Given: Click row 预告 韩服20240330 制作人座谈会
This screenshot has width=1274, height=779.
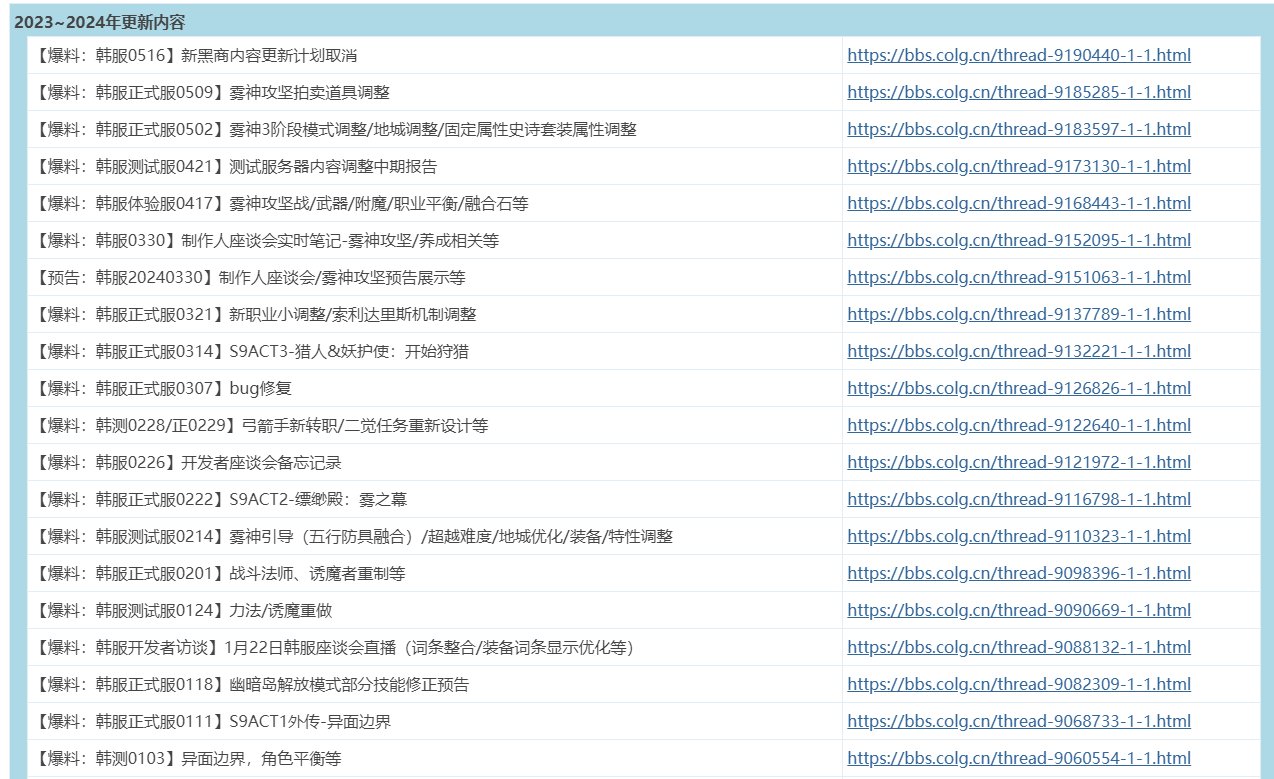Looking at the screenshot, I should [644, 278].
